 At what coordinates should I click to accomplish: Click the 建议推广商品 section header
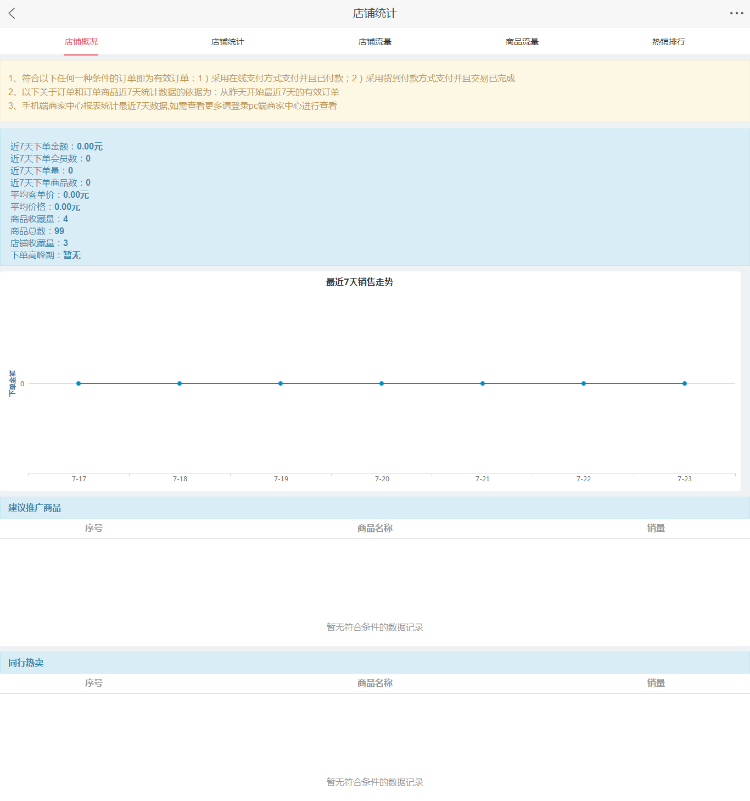tap(35, 508)
